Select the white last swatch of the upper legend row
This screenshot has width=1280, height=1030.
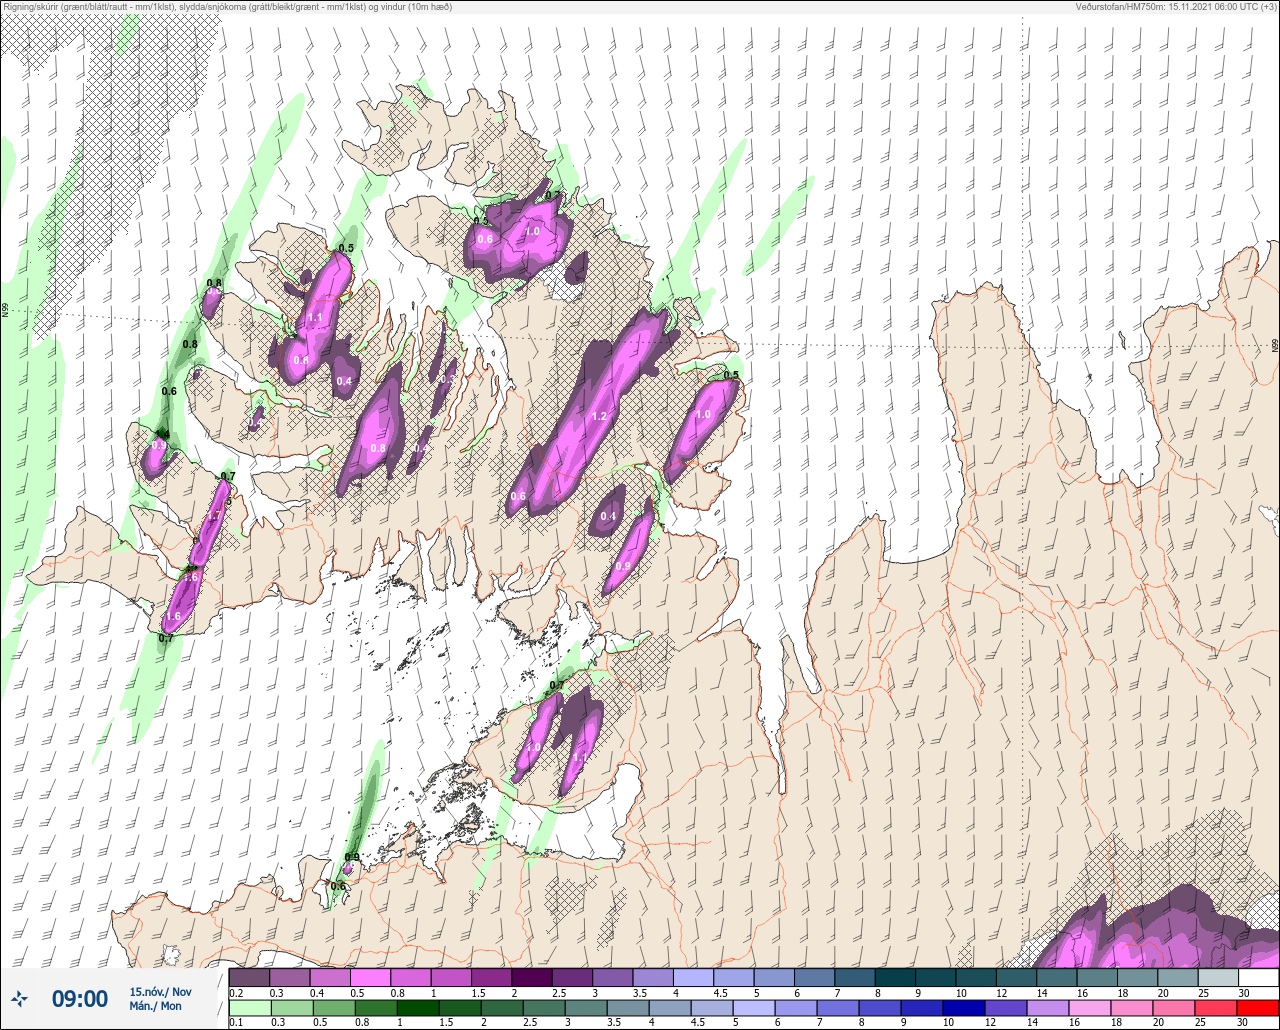click(x=1258, y=977)
